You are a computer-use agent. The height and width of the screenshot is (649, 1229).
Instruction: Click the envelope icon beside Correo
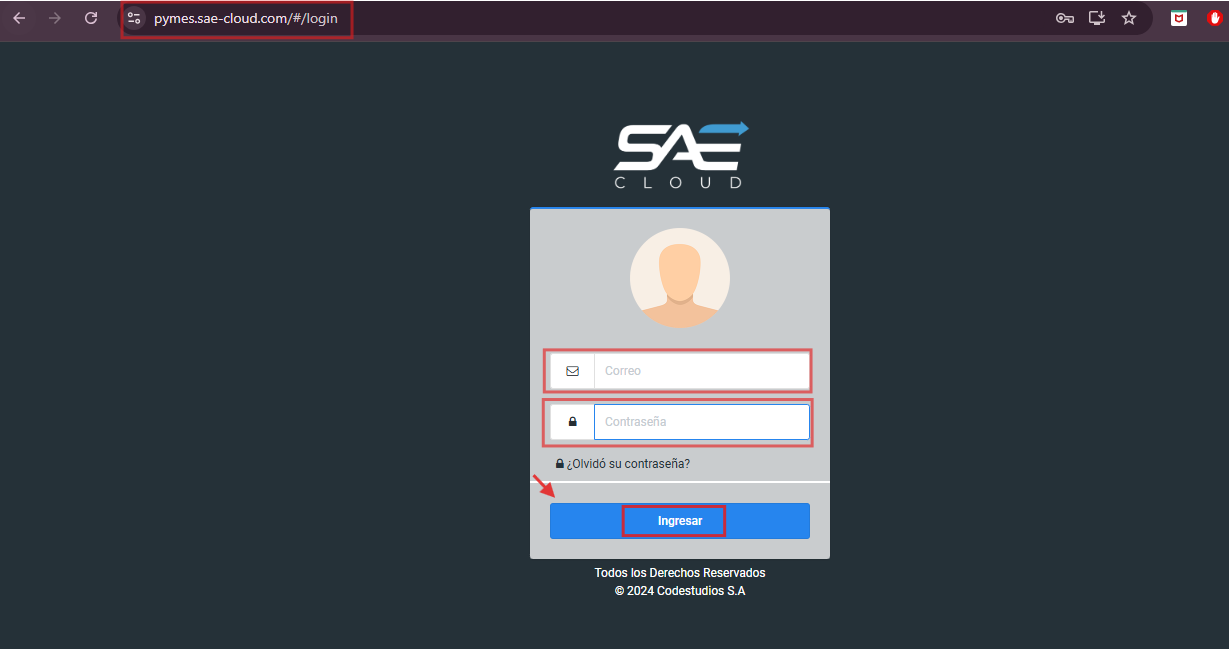[x=572, y=371]
